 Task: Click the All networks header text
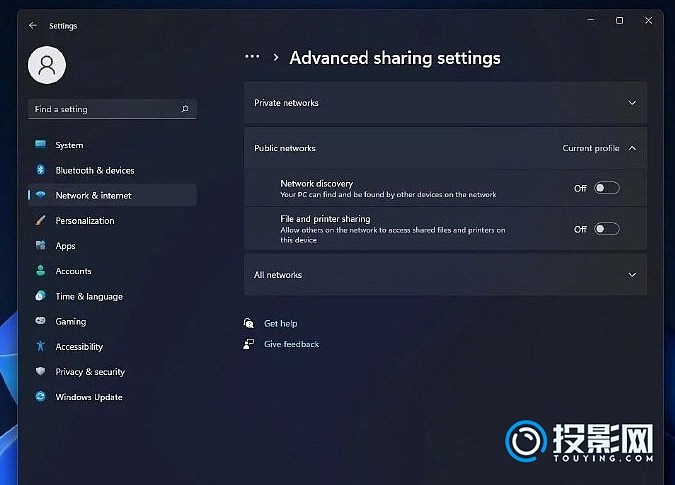click(x=278, y=275)
